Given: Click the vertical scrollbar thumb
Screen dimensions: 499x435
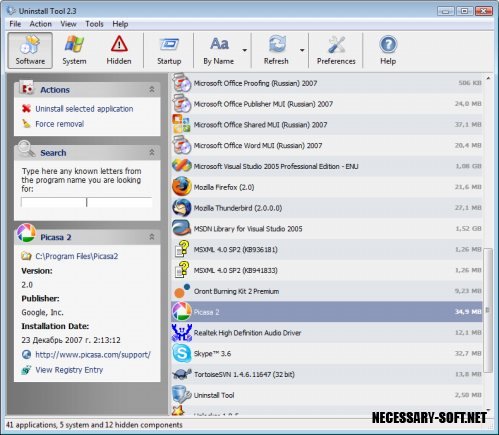Looking at the screenshot, I should point(488,310).
